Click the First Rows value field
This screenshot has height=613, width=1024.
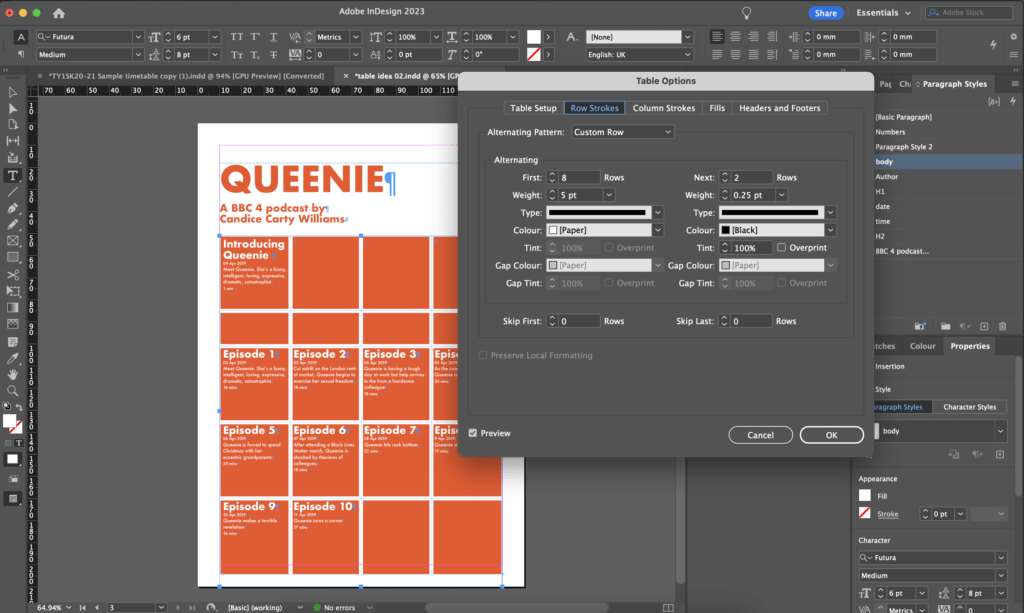pyautogui.click(x=579, y=178)
